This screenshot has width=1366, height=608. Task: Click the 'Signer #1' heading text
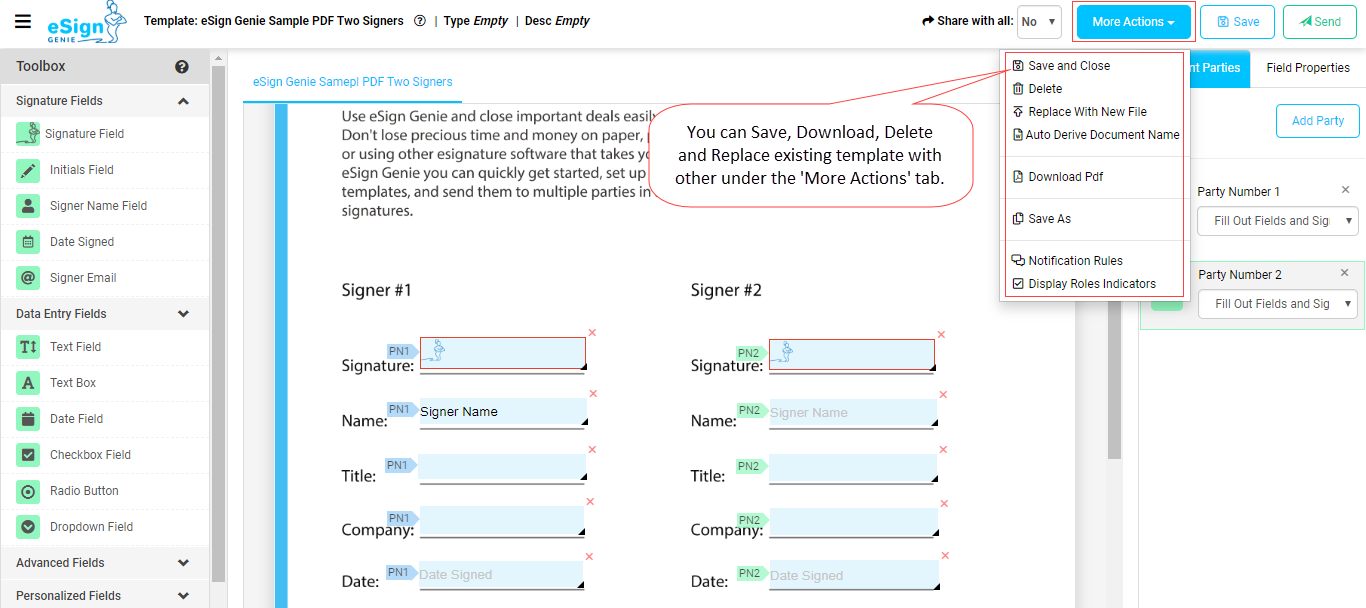(377, 291)
